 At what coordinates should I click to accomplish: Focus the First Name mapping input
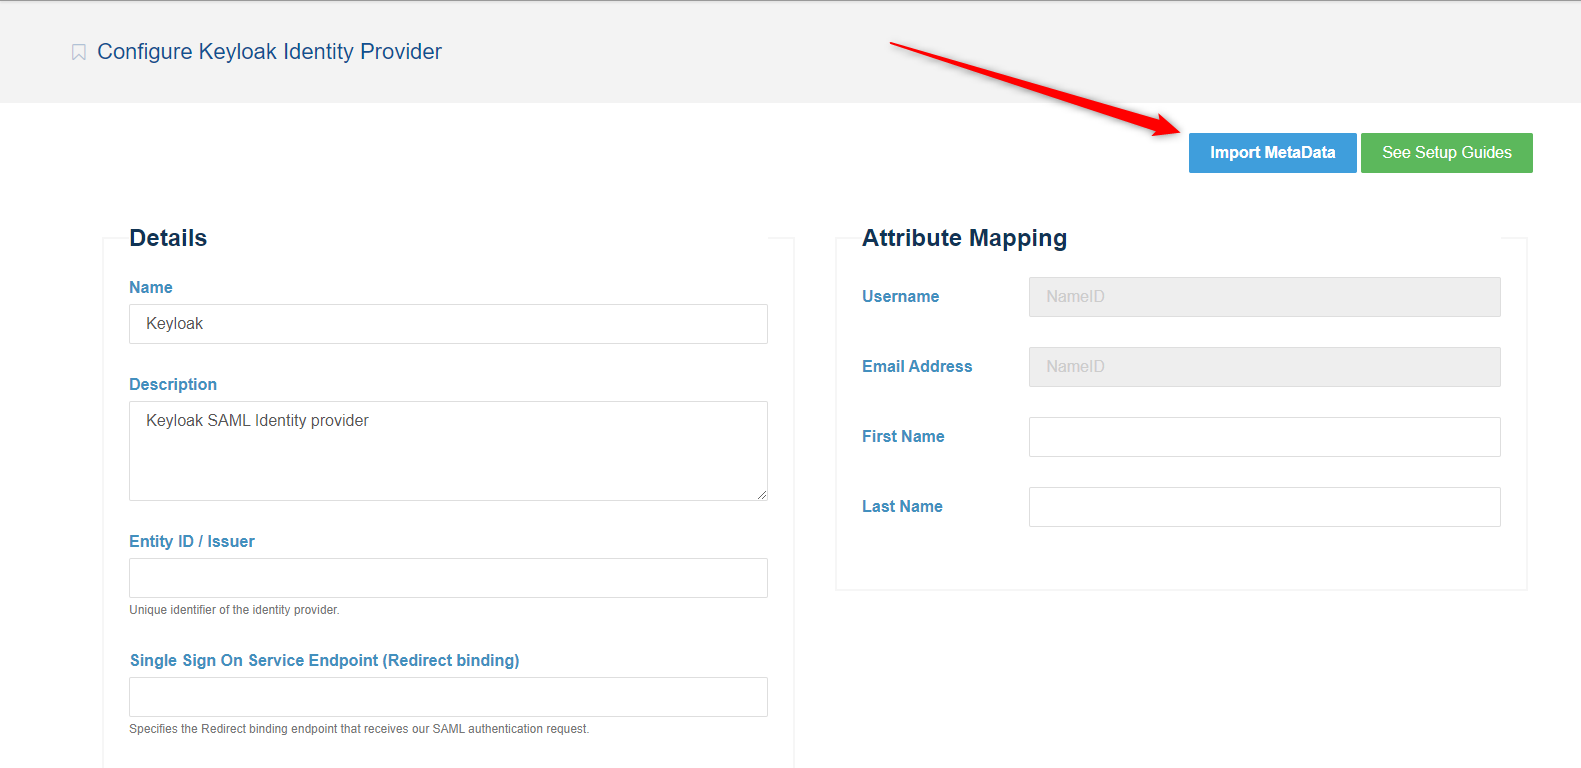(1264, 437)
